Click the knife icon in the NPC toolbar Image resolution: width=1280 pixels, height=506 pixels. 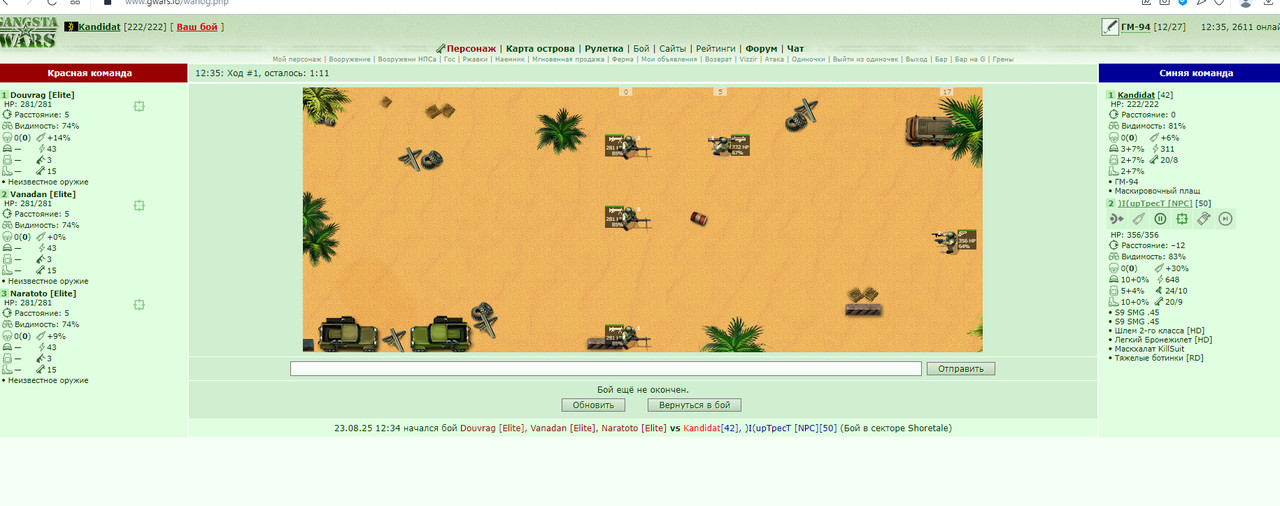1139,219
